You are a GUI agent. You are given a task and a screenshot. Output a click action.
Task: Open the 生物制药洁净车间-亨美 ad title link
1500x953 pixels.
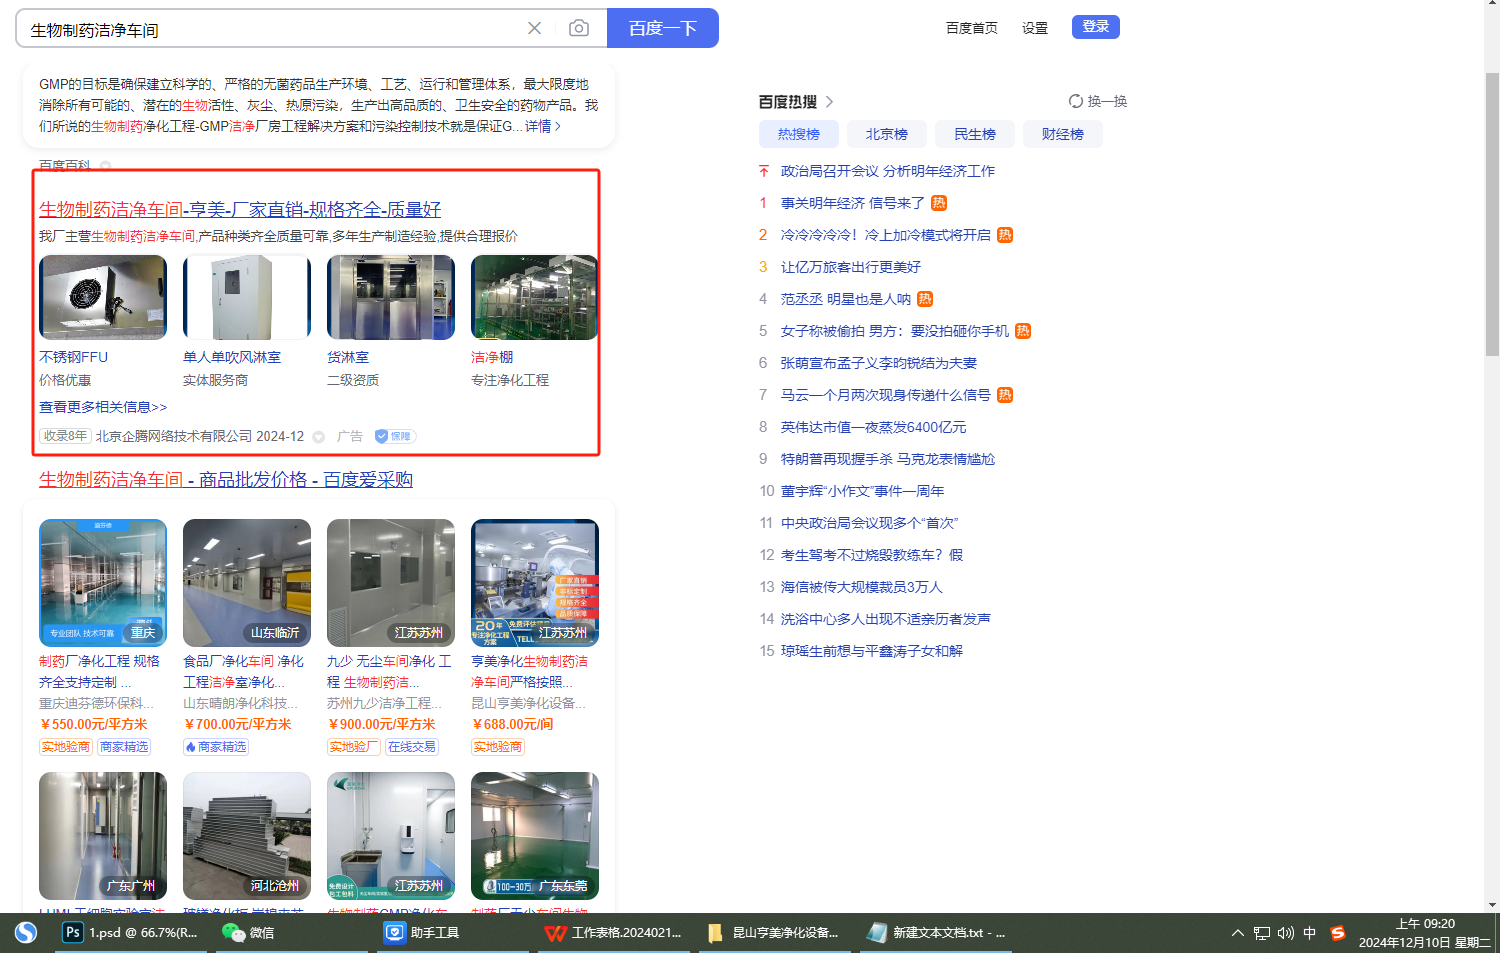pos(240,209)
